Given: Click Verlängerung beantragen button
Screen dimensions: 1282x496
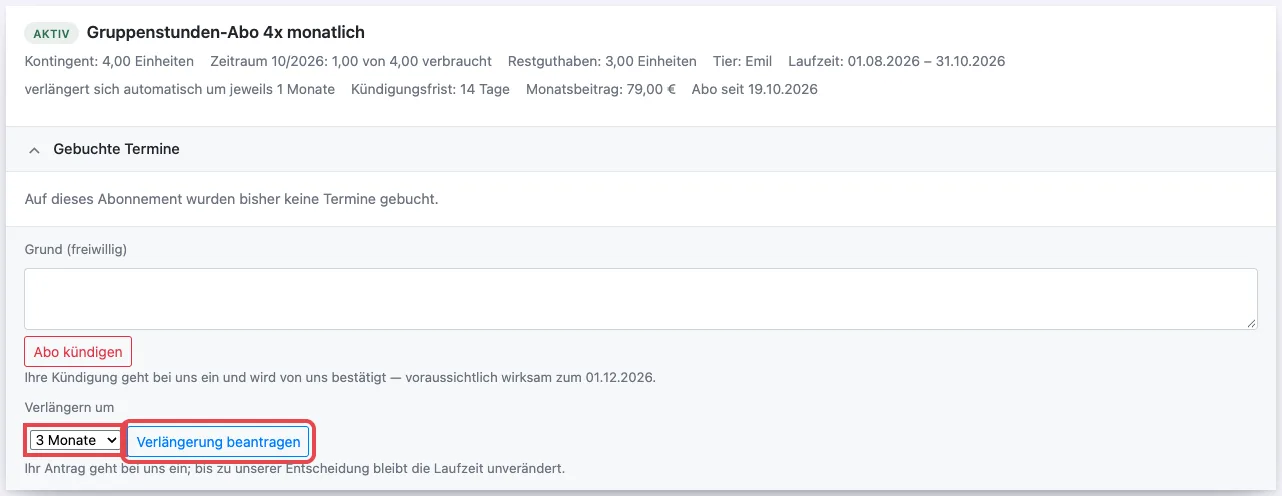Looking at the screenshot, I should pyautogui.click(x=218, y=441).
